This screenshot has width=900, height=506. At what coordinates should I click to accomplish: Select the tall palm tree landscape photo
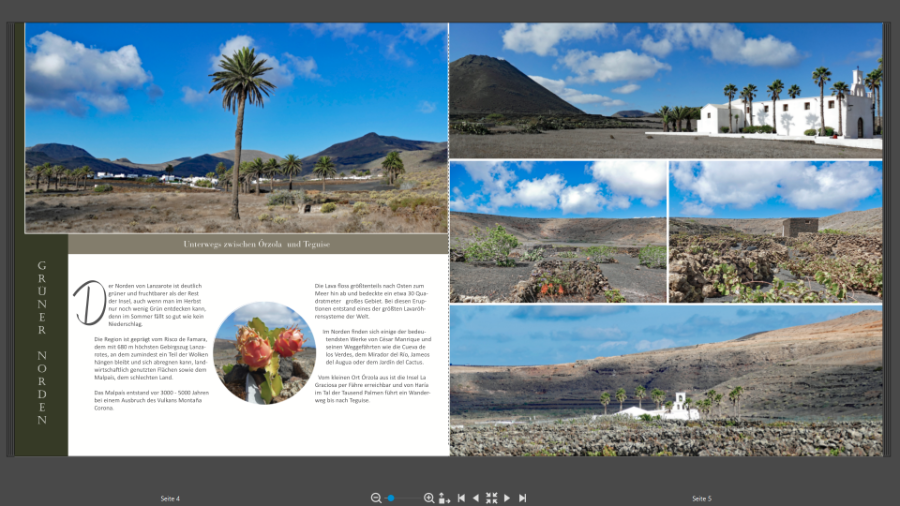pos(235,128)
